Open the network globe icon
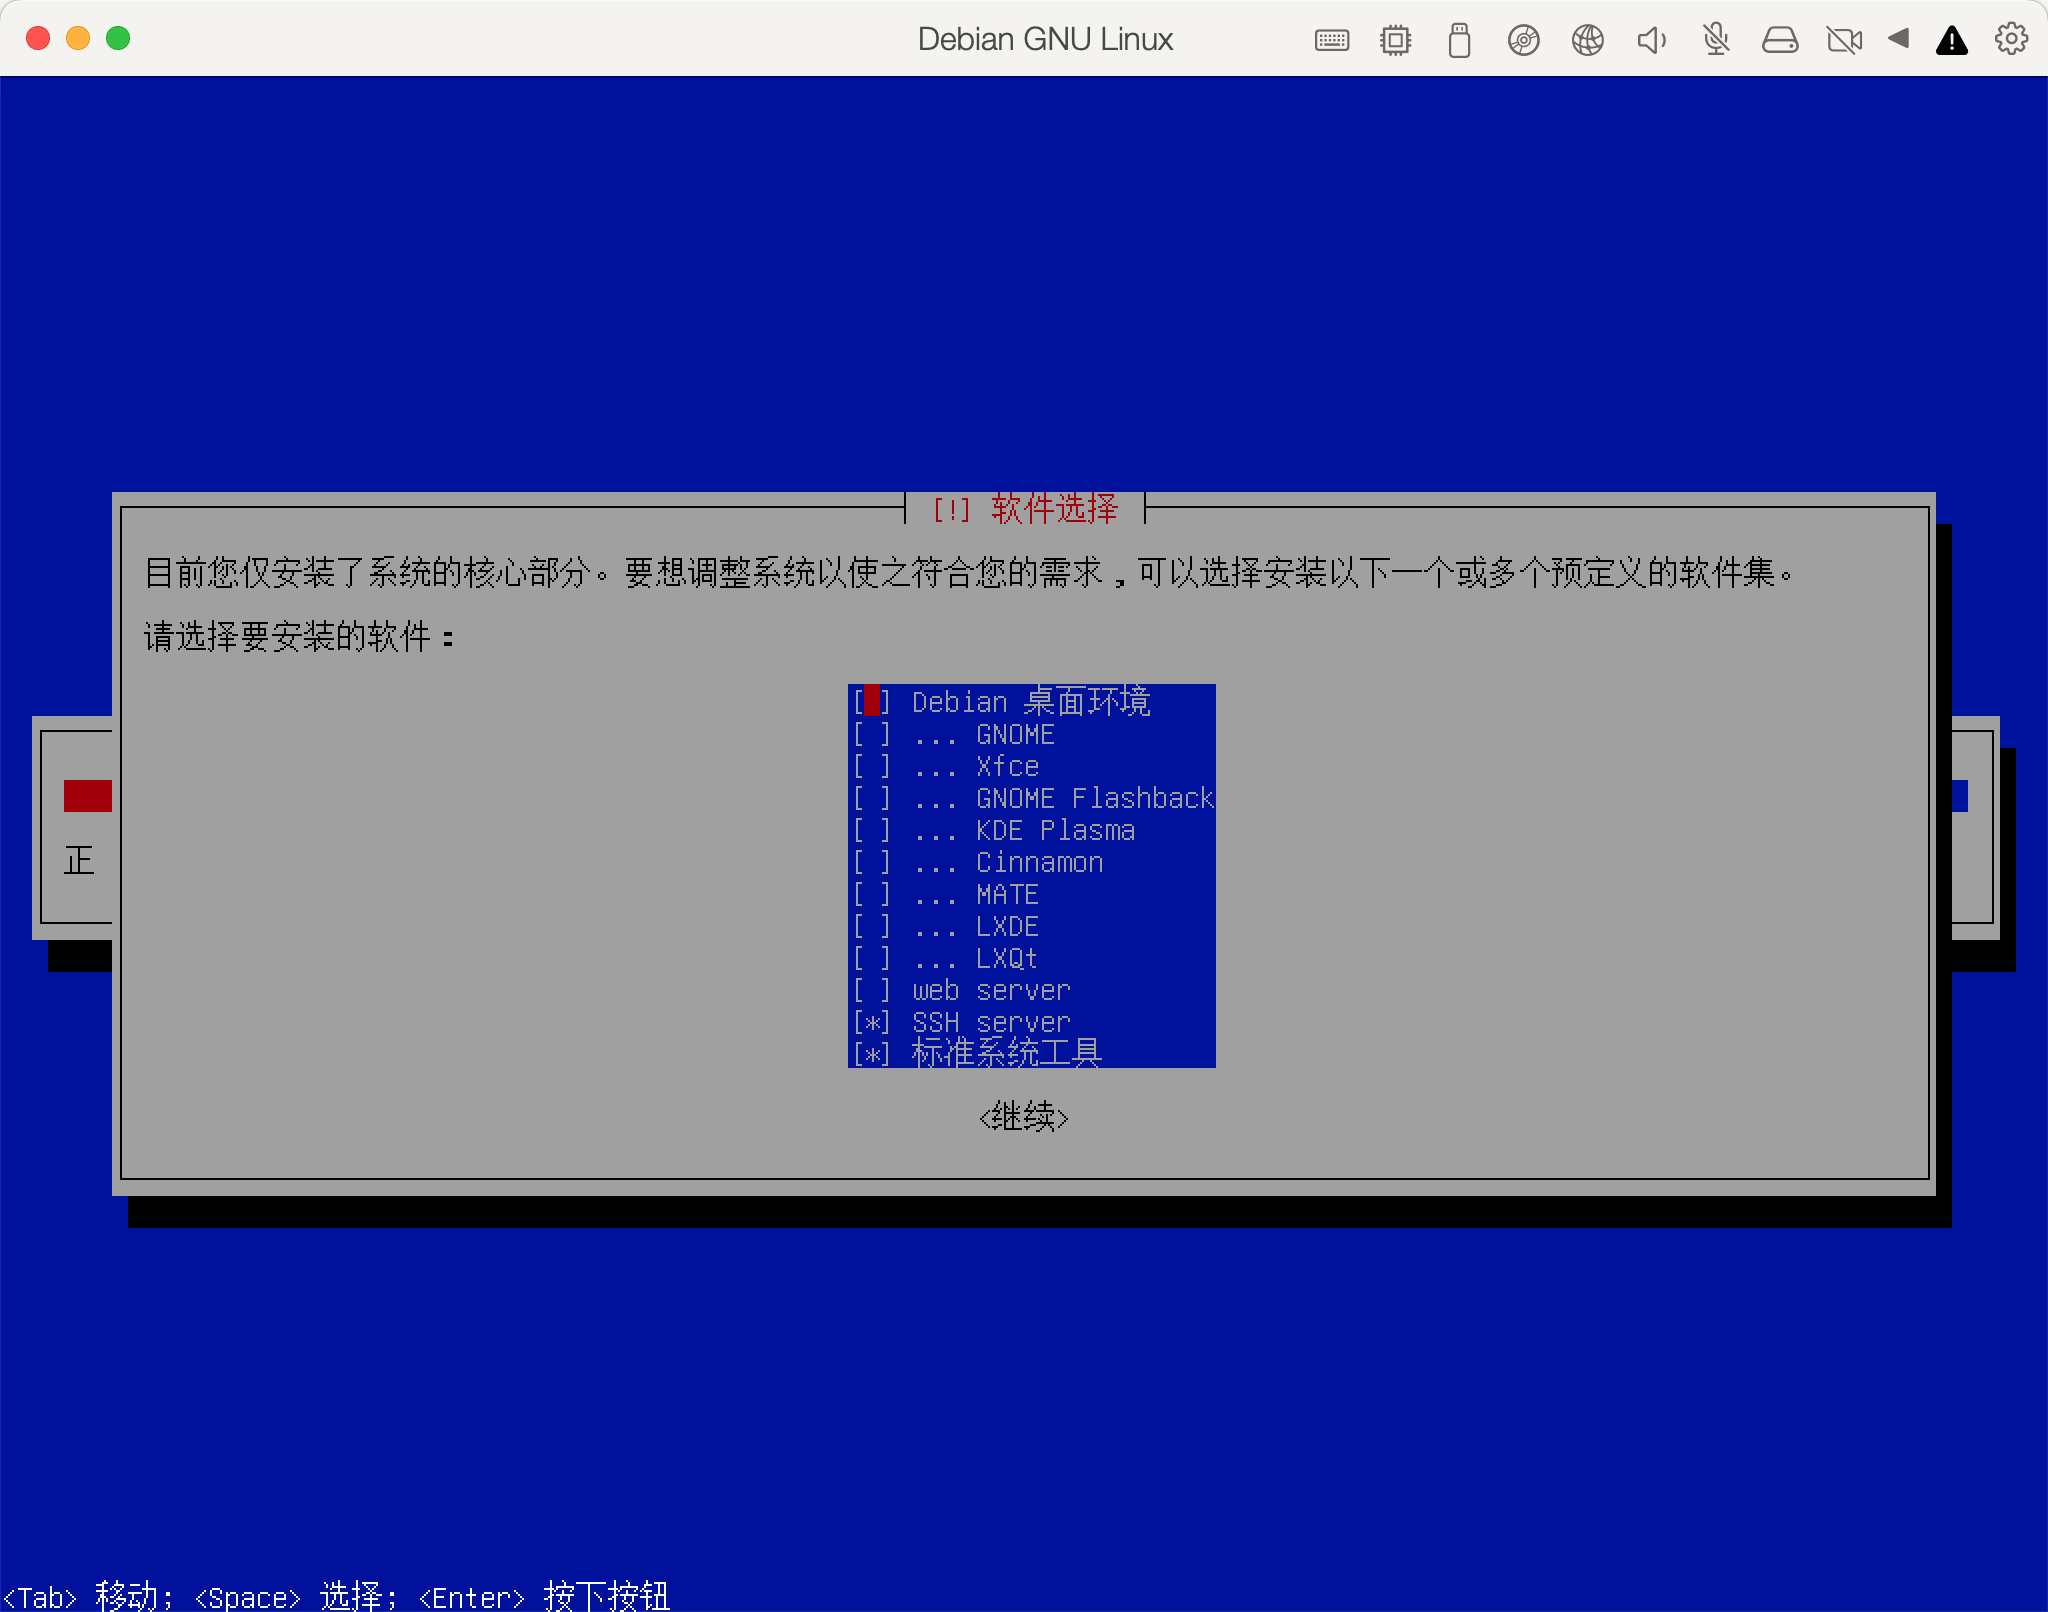2048x1612 pixels. [x=1587, y=40]
